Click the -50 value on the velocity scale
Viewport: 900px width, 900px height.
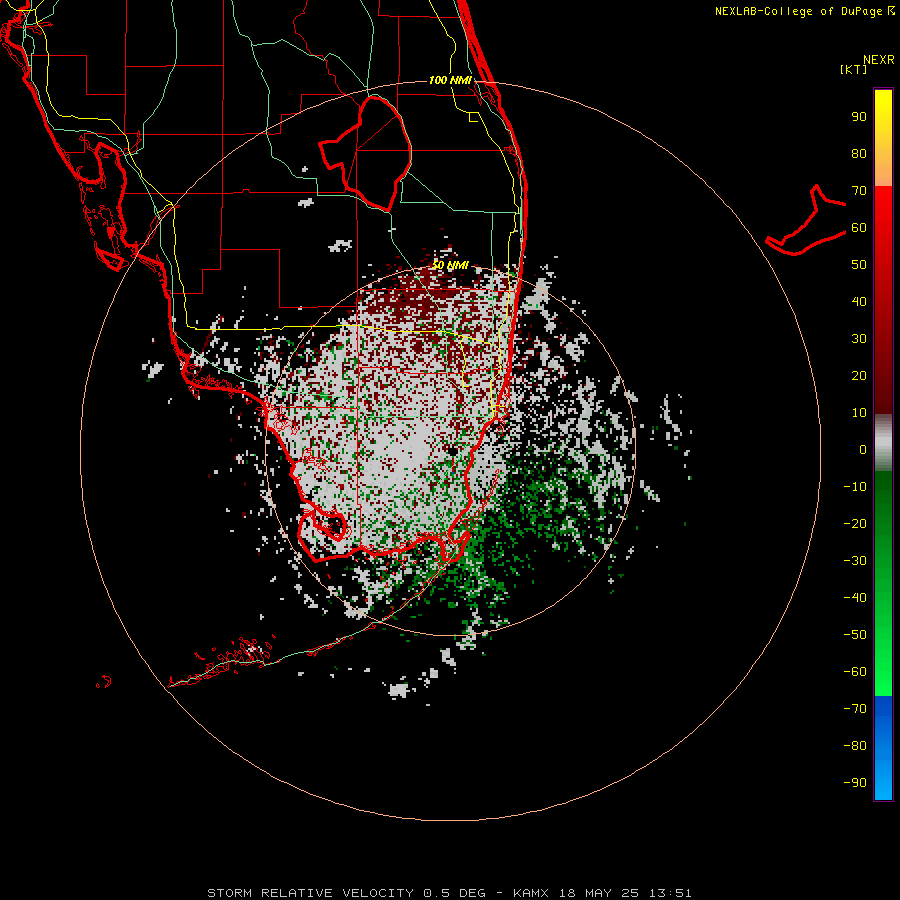(855, 634)
